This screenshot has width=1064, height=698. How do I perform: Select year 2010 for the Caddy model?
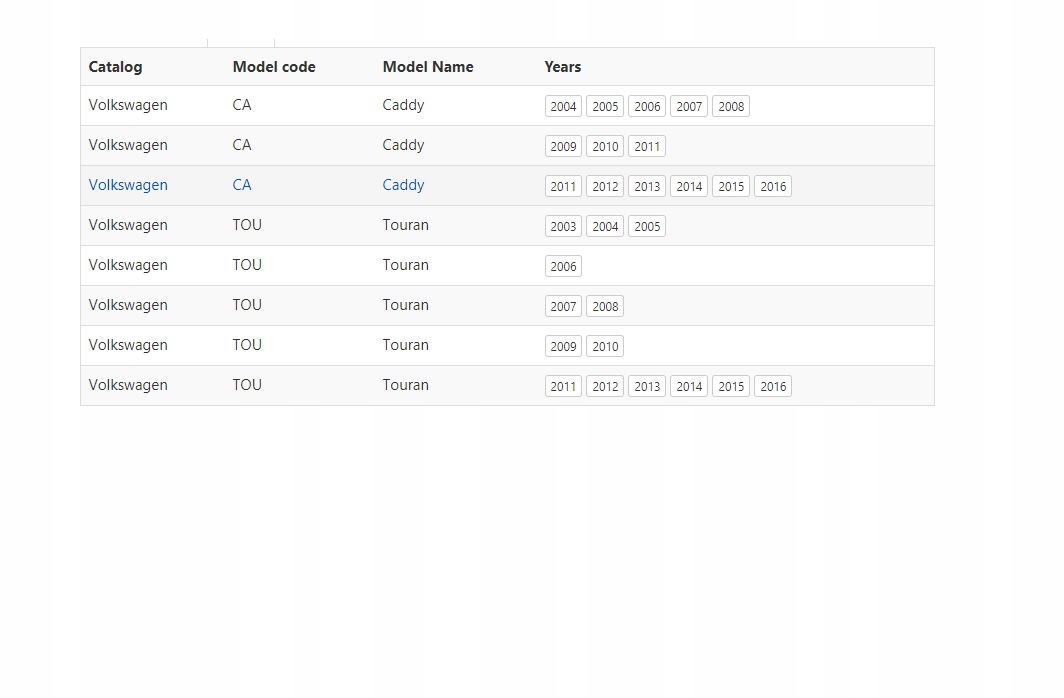coord(605,147)
